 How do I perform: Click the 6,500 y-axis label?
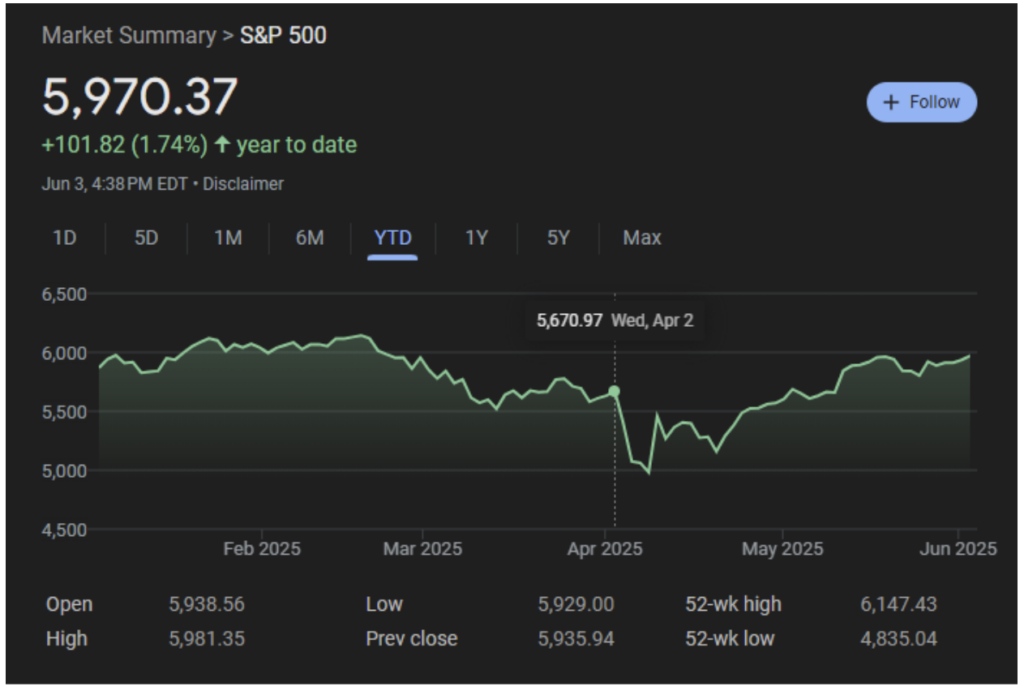tap(64, 295)
